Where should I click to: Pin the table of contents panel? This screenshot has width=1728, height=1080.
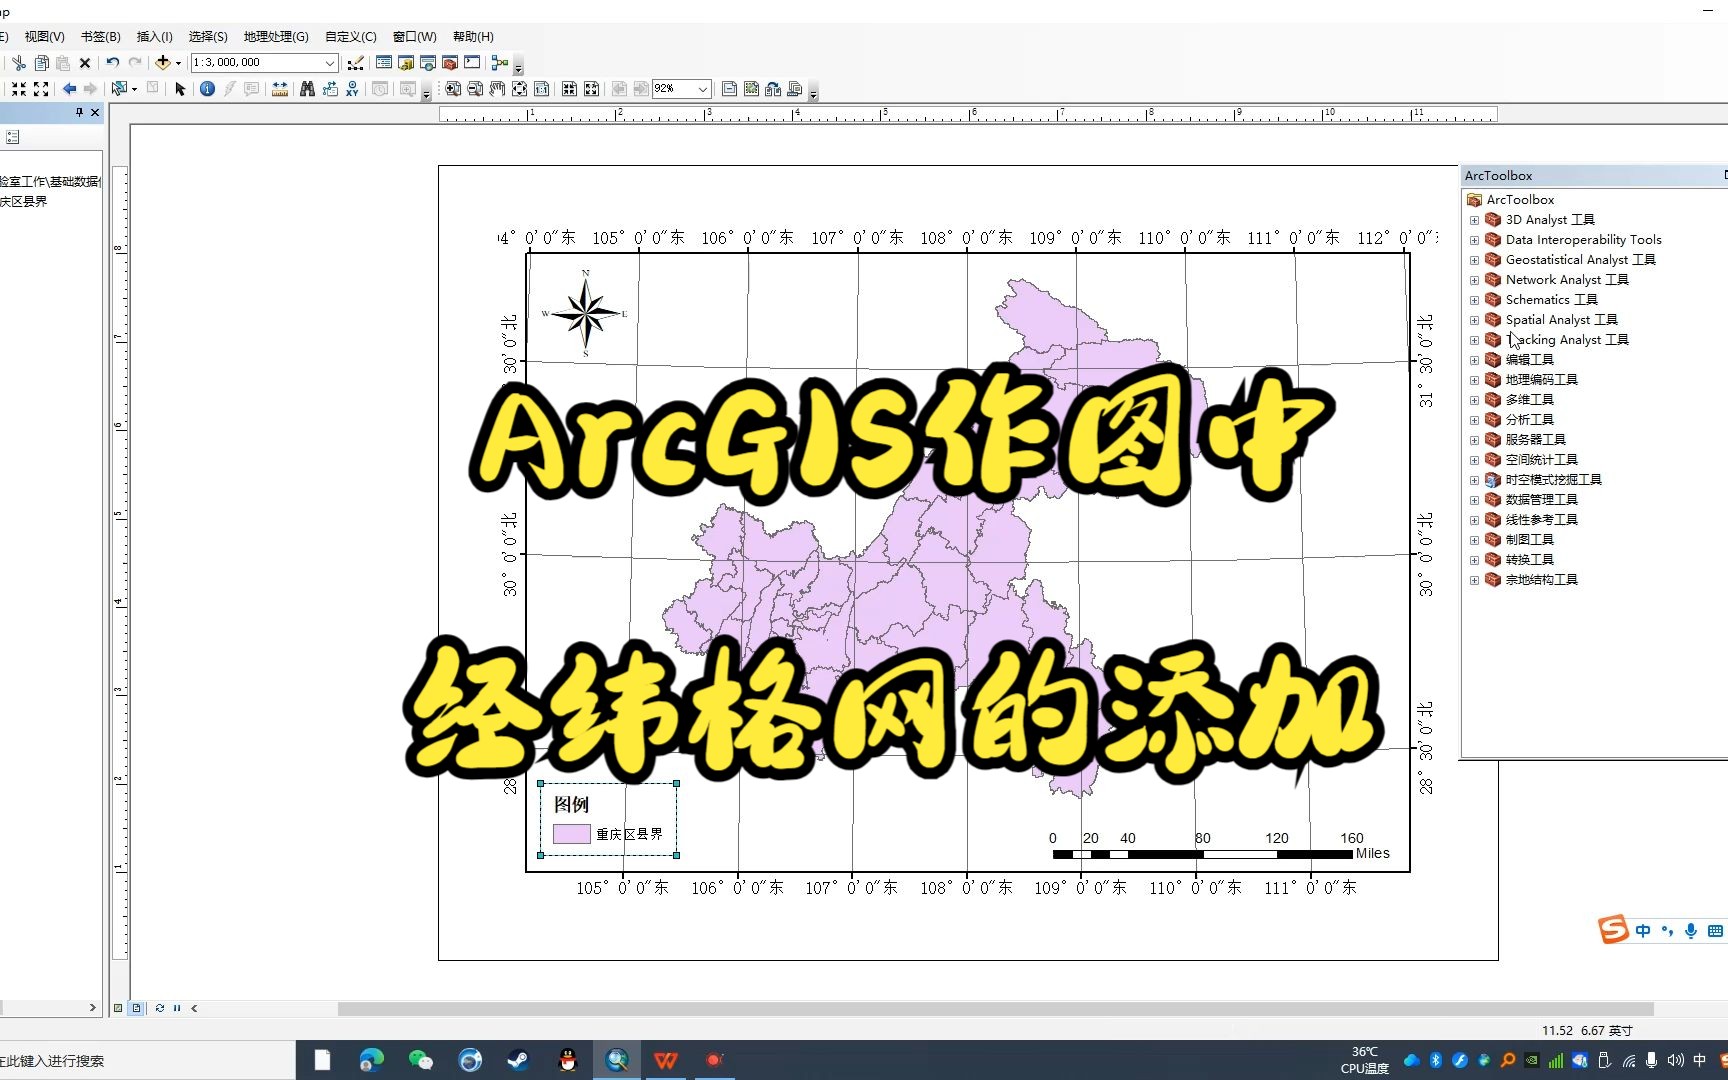79,113
